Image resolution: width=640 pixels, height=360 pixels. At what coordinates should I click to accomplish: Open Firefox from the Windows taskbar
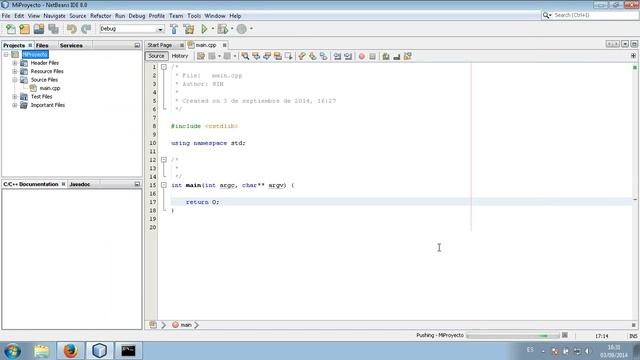click(70, 351)
